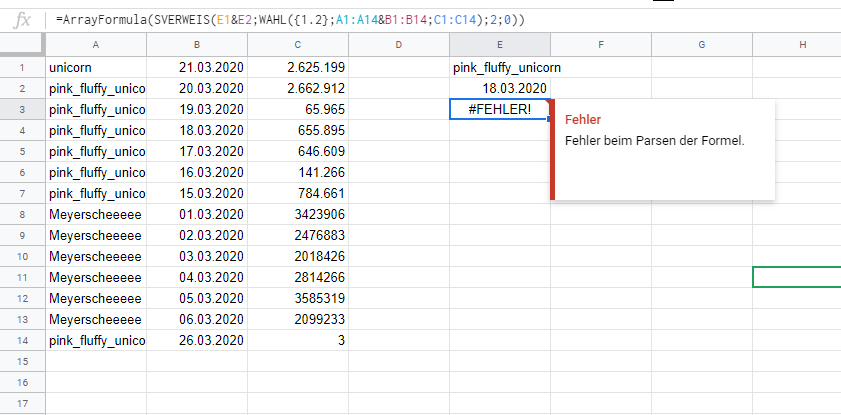841x415 pixels.
Task: Click cell with value 655.895
Action: (x=298, y=130)
